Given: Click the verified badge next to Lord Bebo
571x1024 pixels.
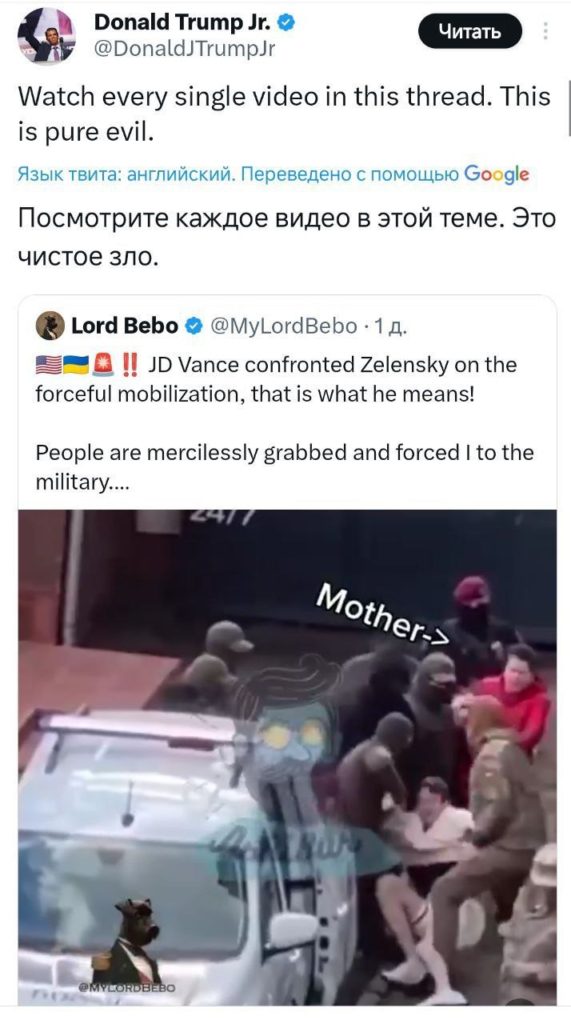Looking at the screenshot, I should tap(194, 325).
